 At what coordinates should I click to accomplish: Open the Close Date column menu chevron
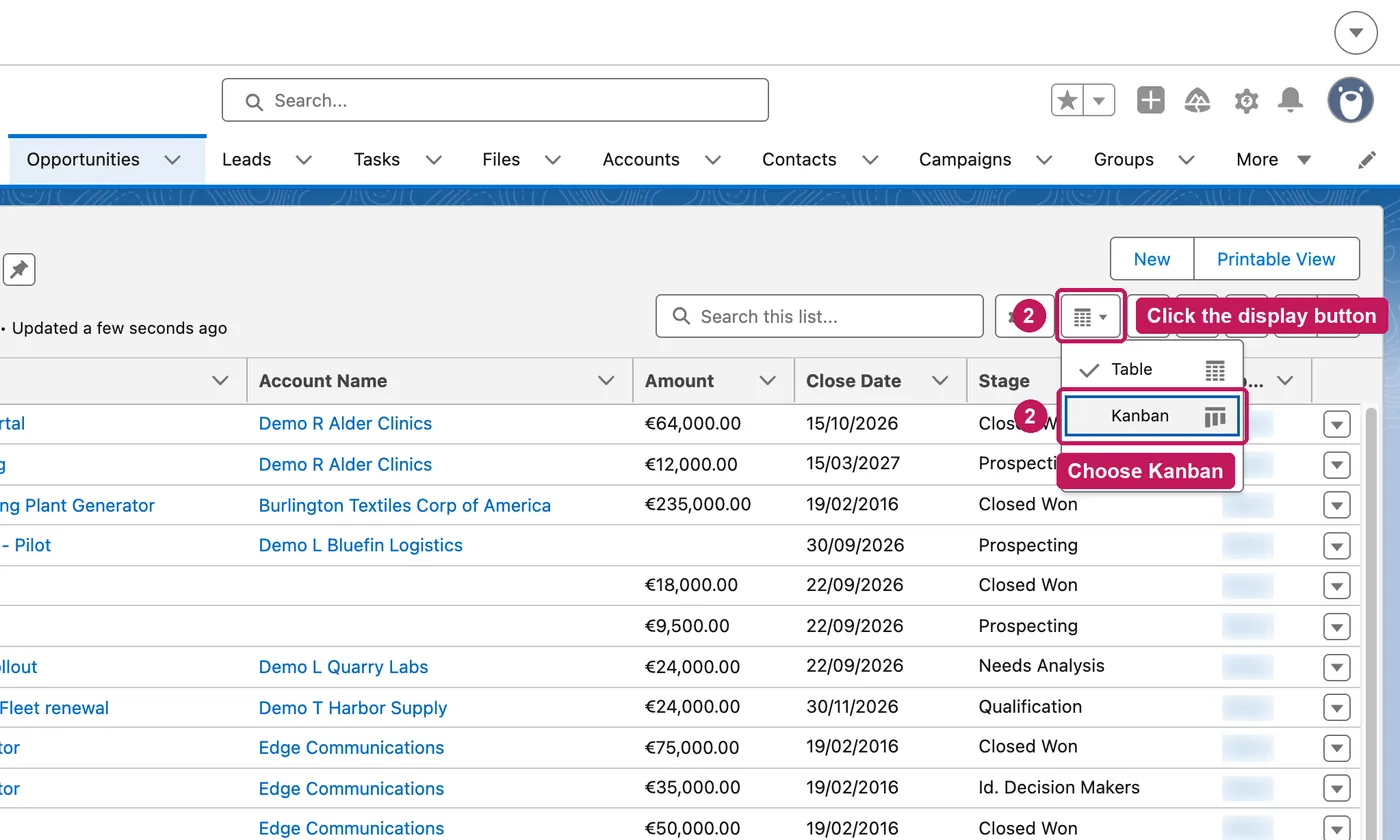[x=940, y=381]
